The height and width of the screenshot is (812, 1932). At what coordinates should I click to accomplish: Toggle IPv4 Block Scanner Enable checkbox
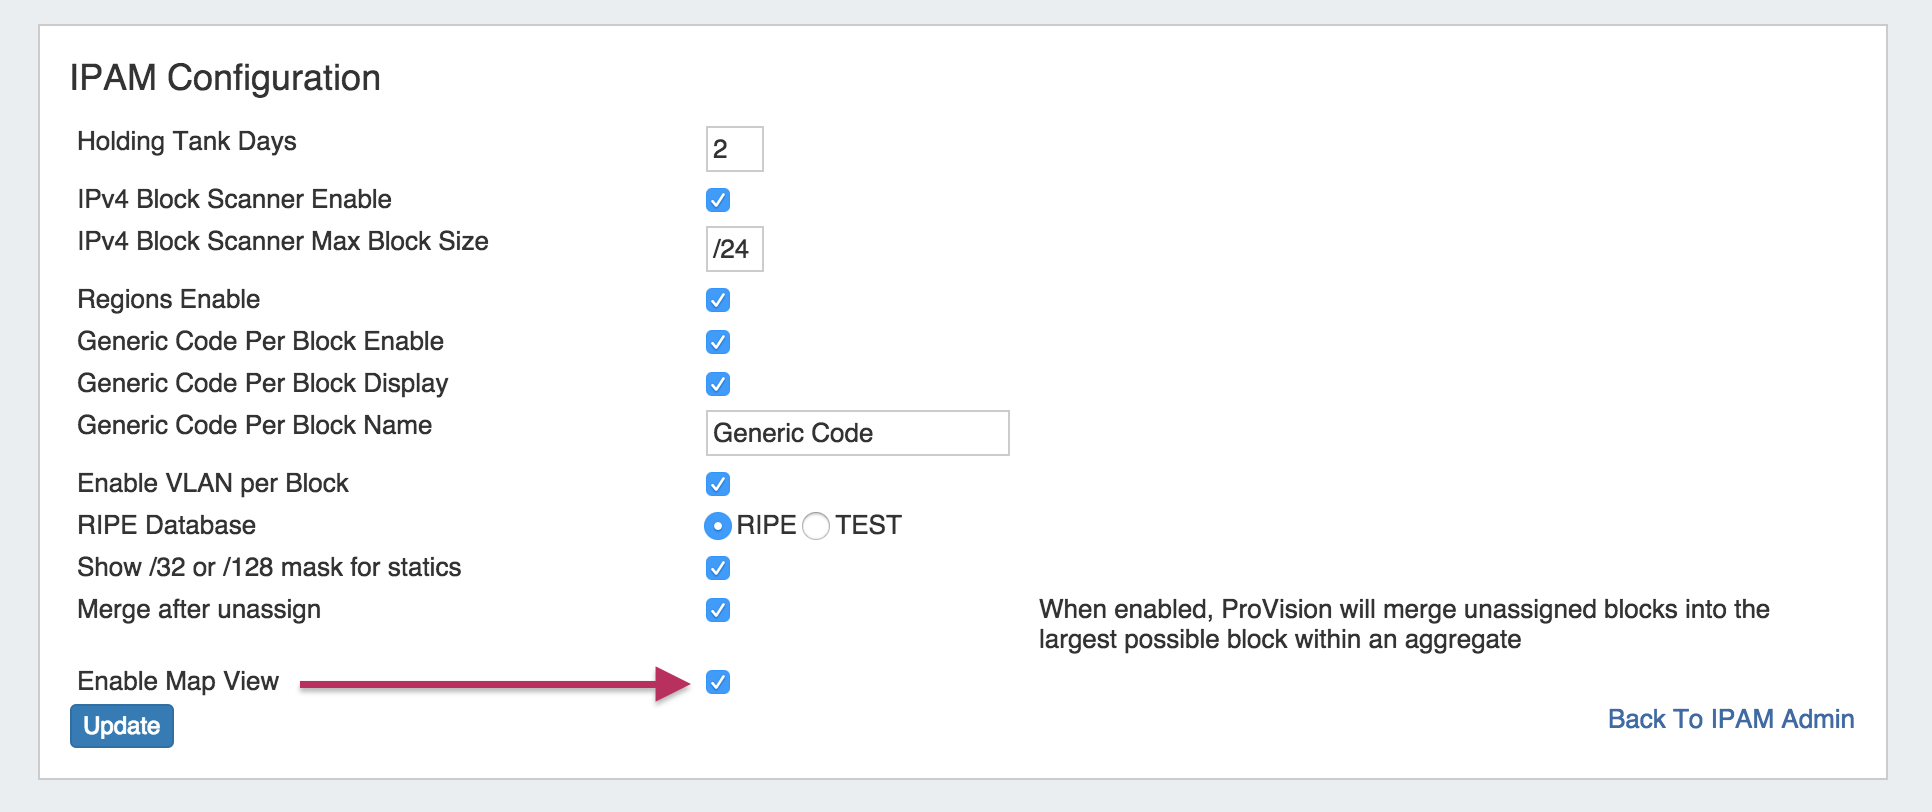718,200
